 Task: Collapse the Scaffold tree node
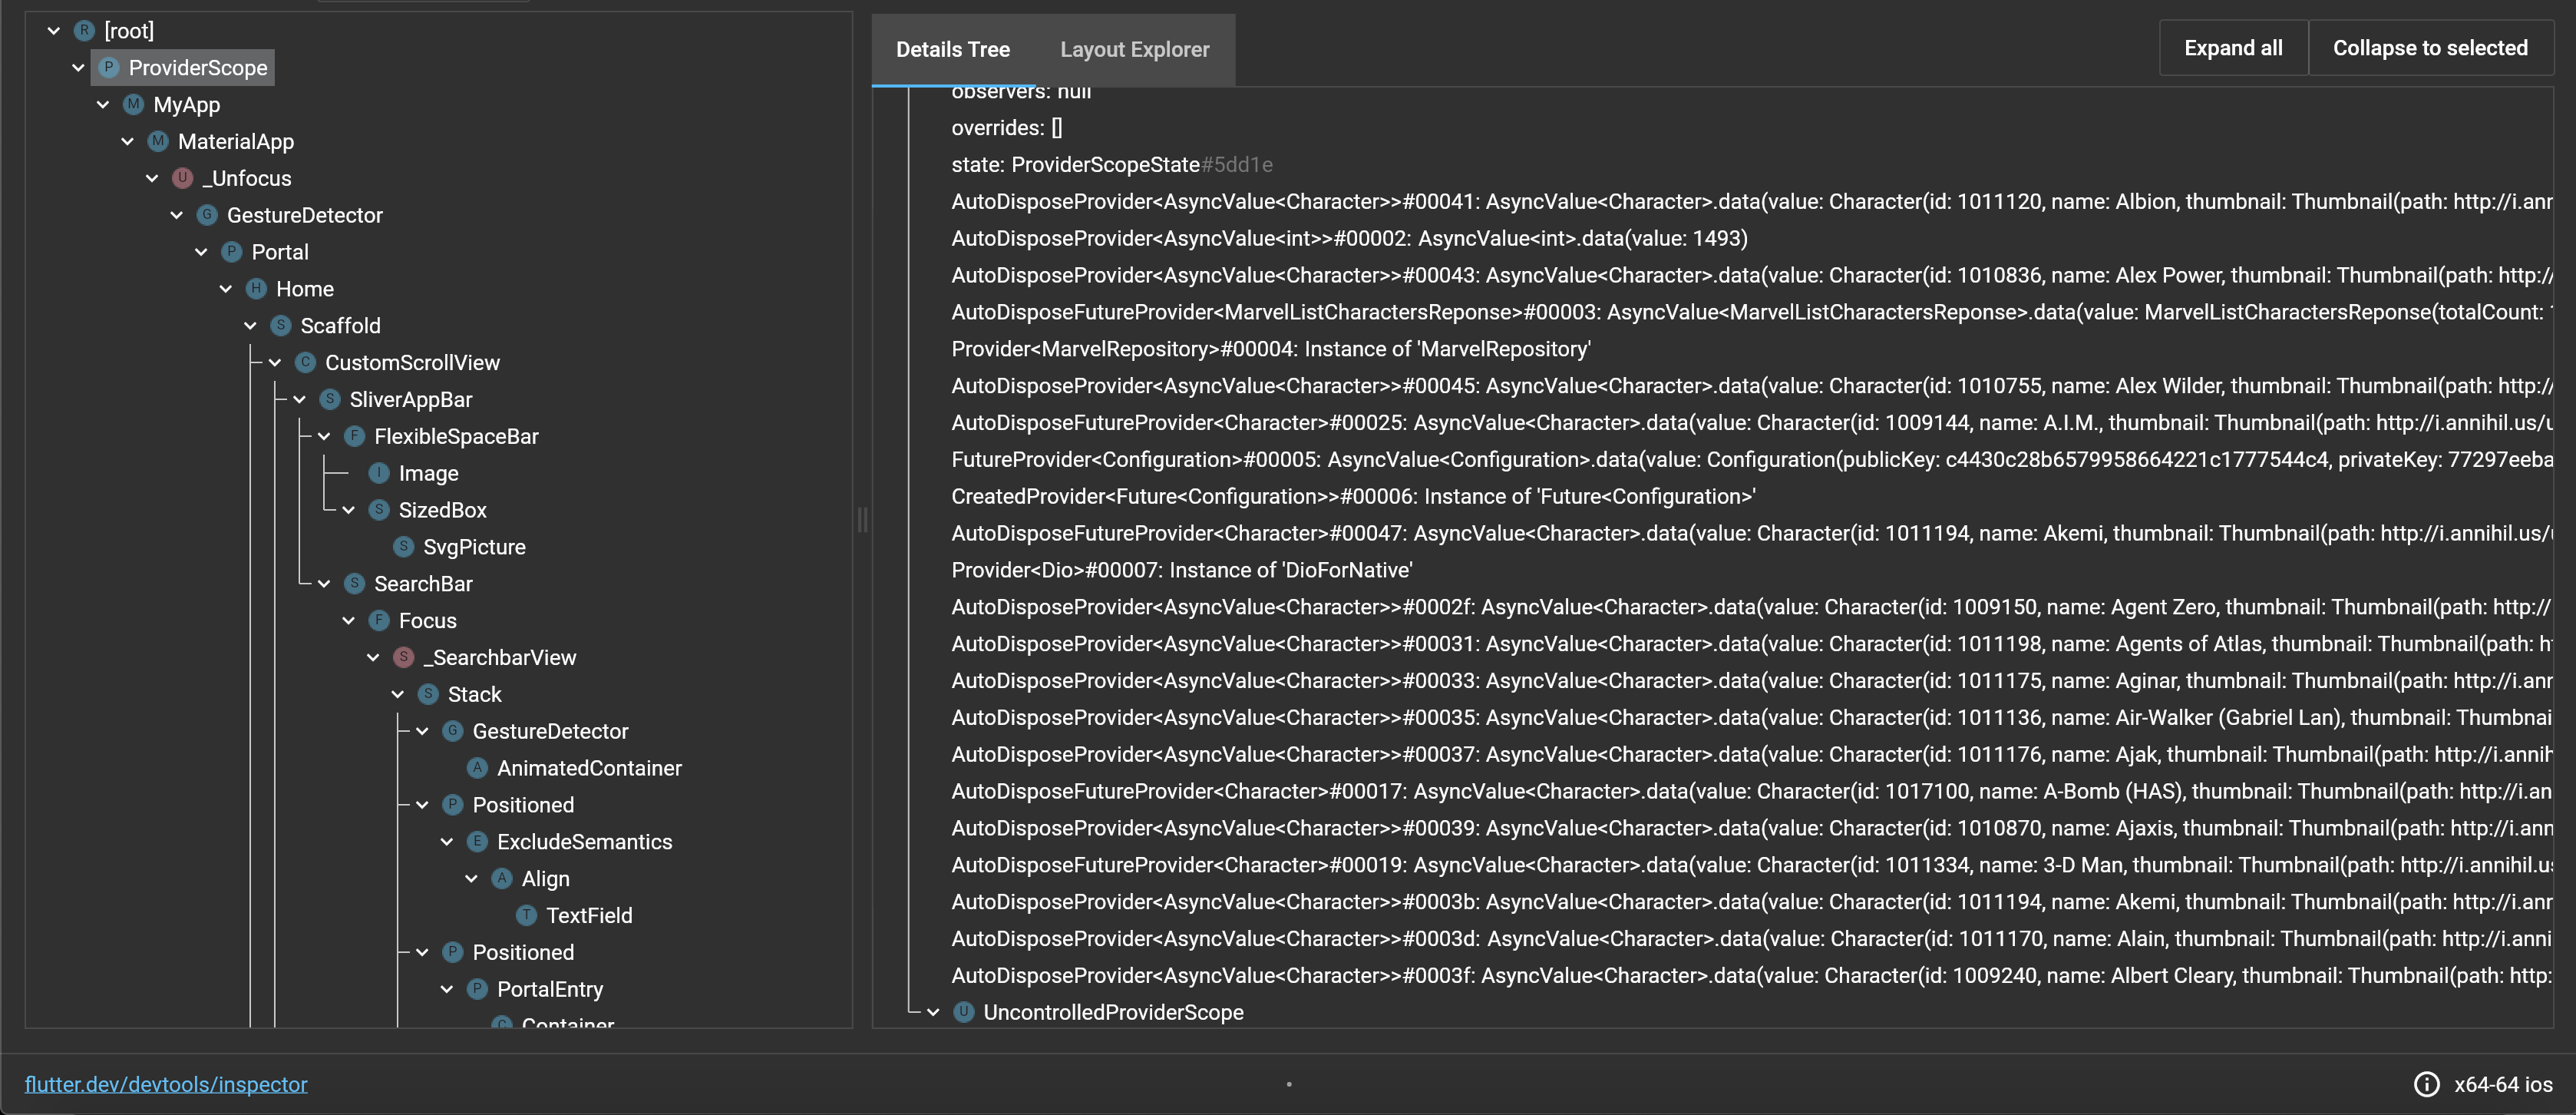(x=250, y=326)
